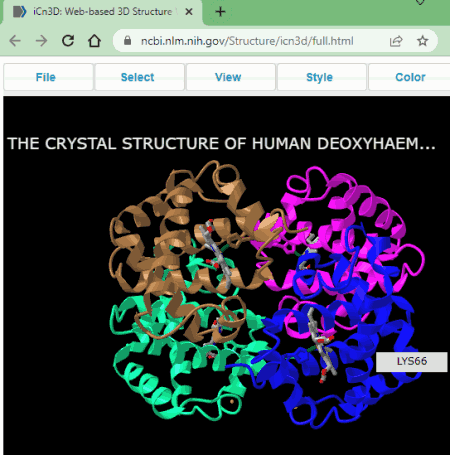Go forward using the browser forward arrow
This screenshot has width=450, height=455.
point(42,41)
